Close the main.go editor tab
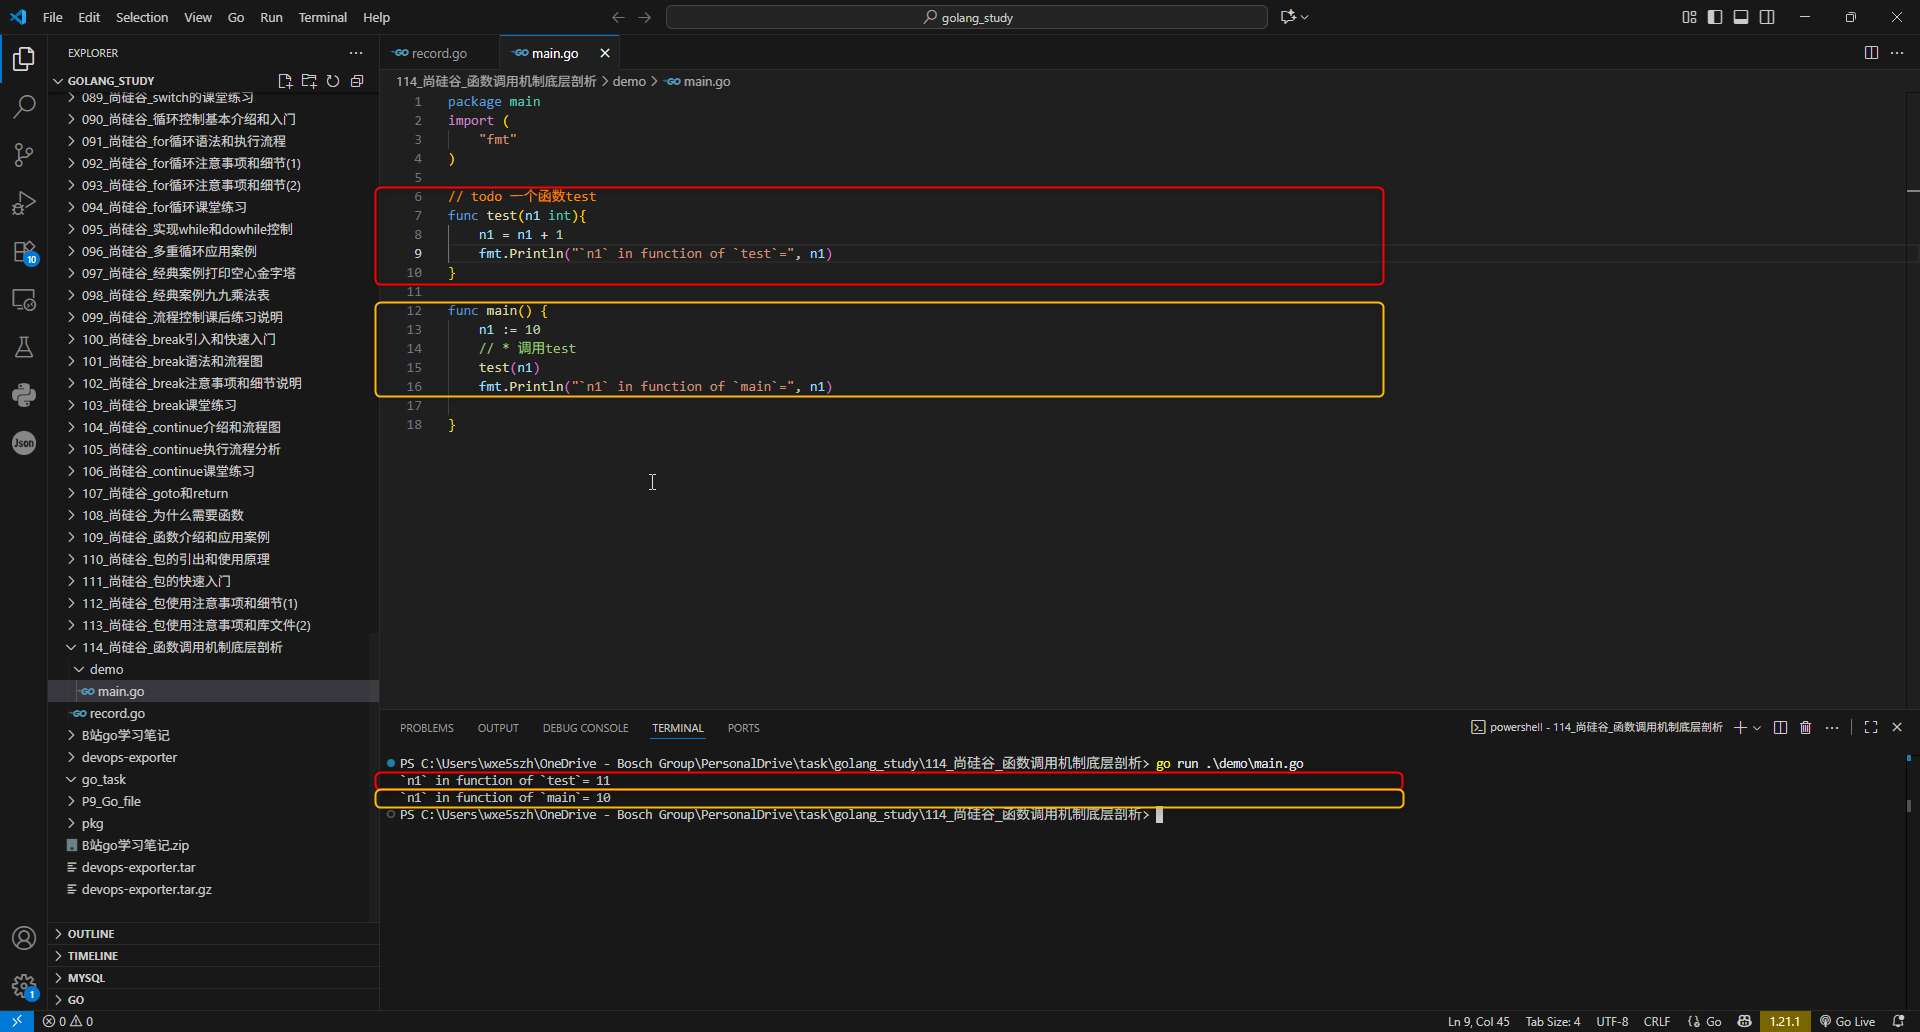 click(605, 53)
